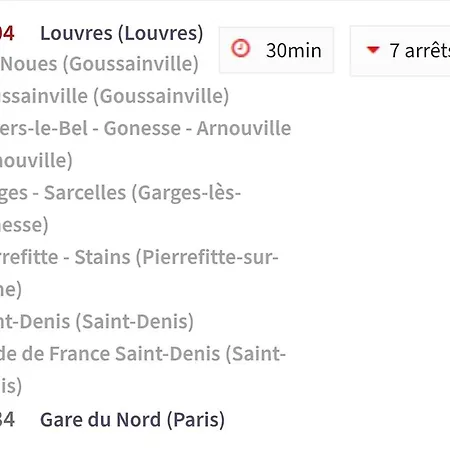Click the (Garges-lès-Gonesse) city name continuation
Screen dimensions: 450x450
[x=24, y=225]
